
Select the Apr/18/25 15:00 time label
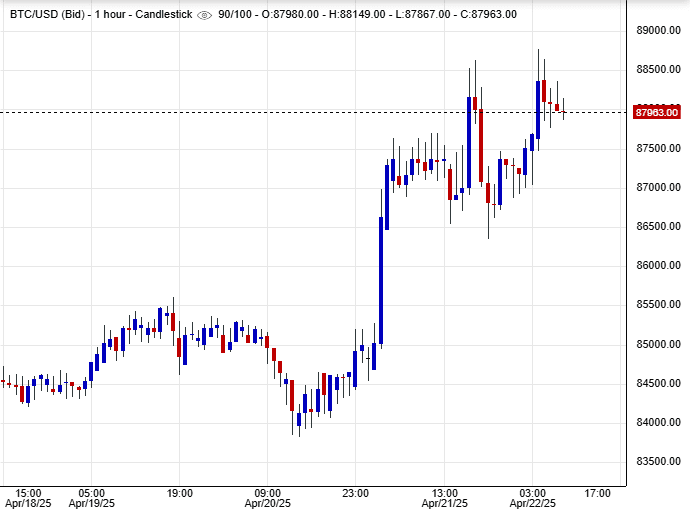28,498
